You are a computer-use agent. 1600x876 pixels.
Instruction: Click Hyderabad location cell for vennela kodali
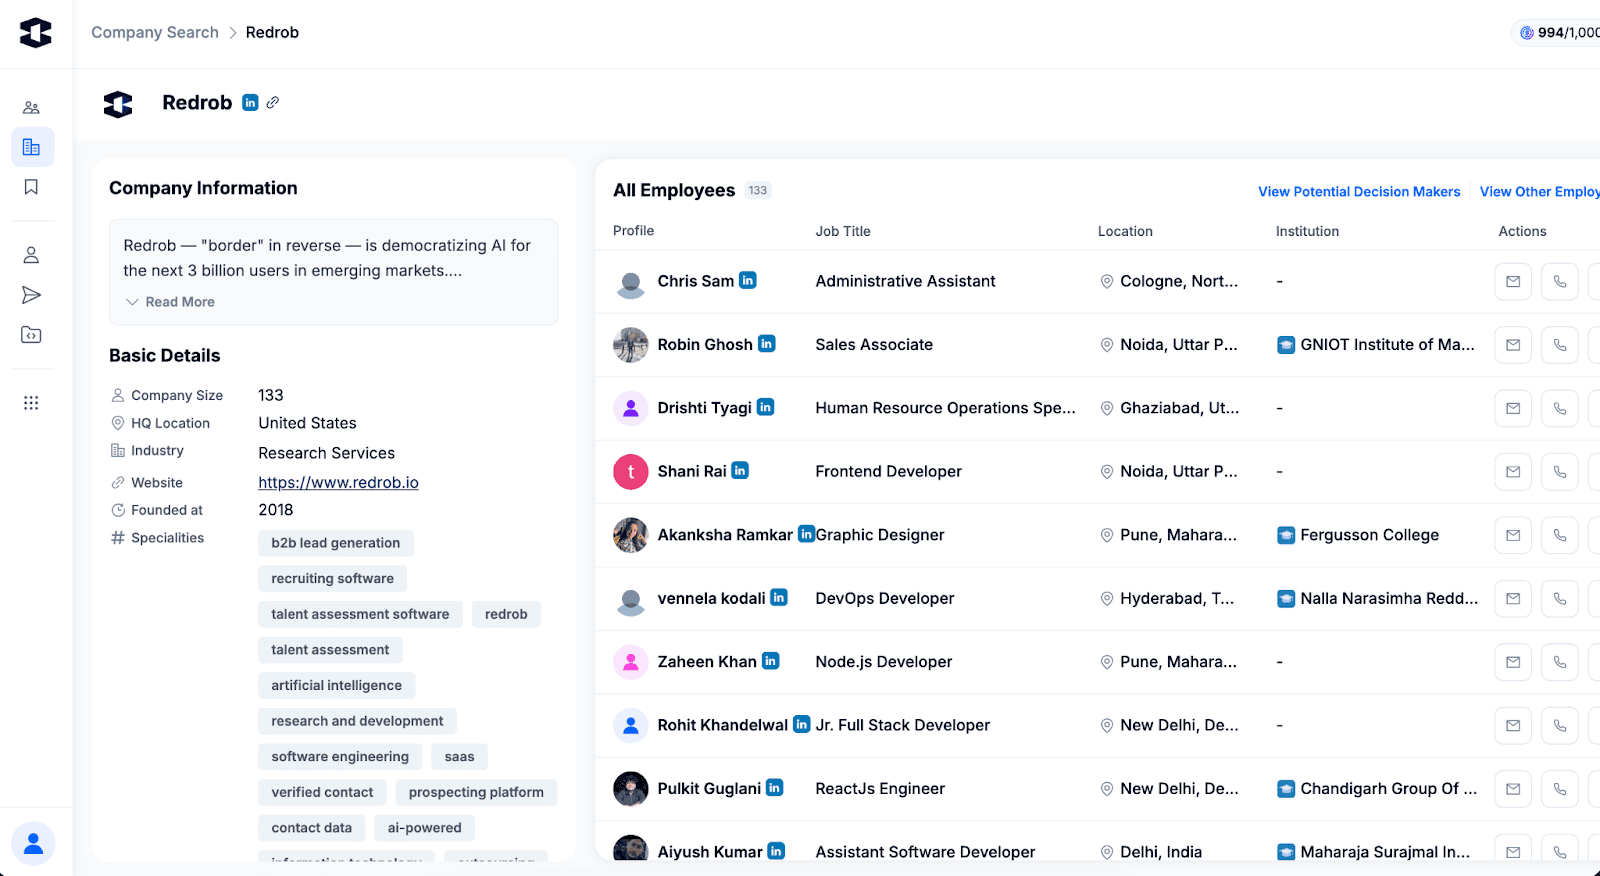click(1167, 598)
